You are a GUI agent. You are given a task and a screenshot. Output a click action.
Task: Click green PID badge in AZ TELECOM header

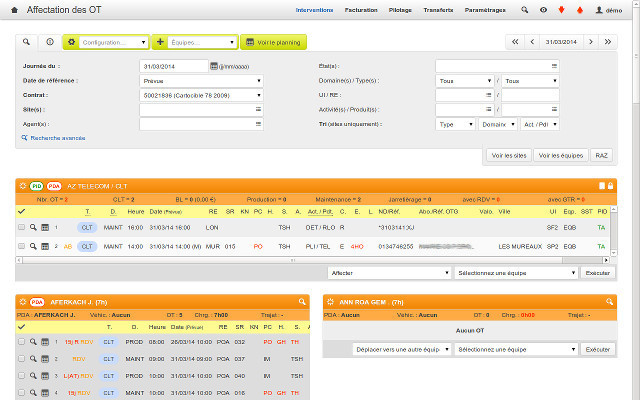click(36, 186)
